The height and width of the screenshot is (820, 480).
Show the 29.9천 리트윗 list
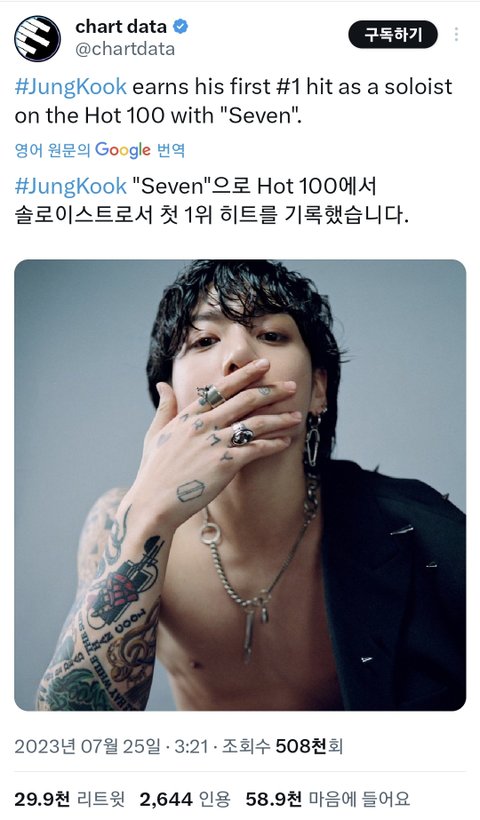pos(70,799)
